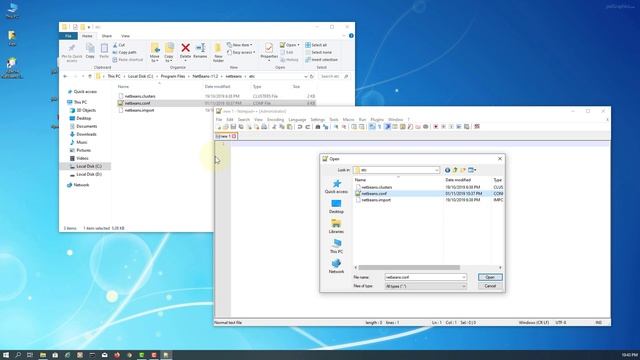This screenshot has width=640, height=360.
Task: Click Invert selection in Explorer ribbon
Action: [322, 60]
